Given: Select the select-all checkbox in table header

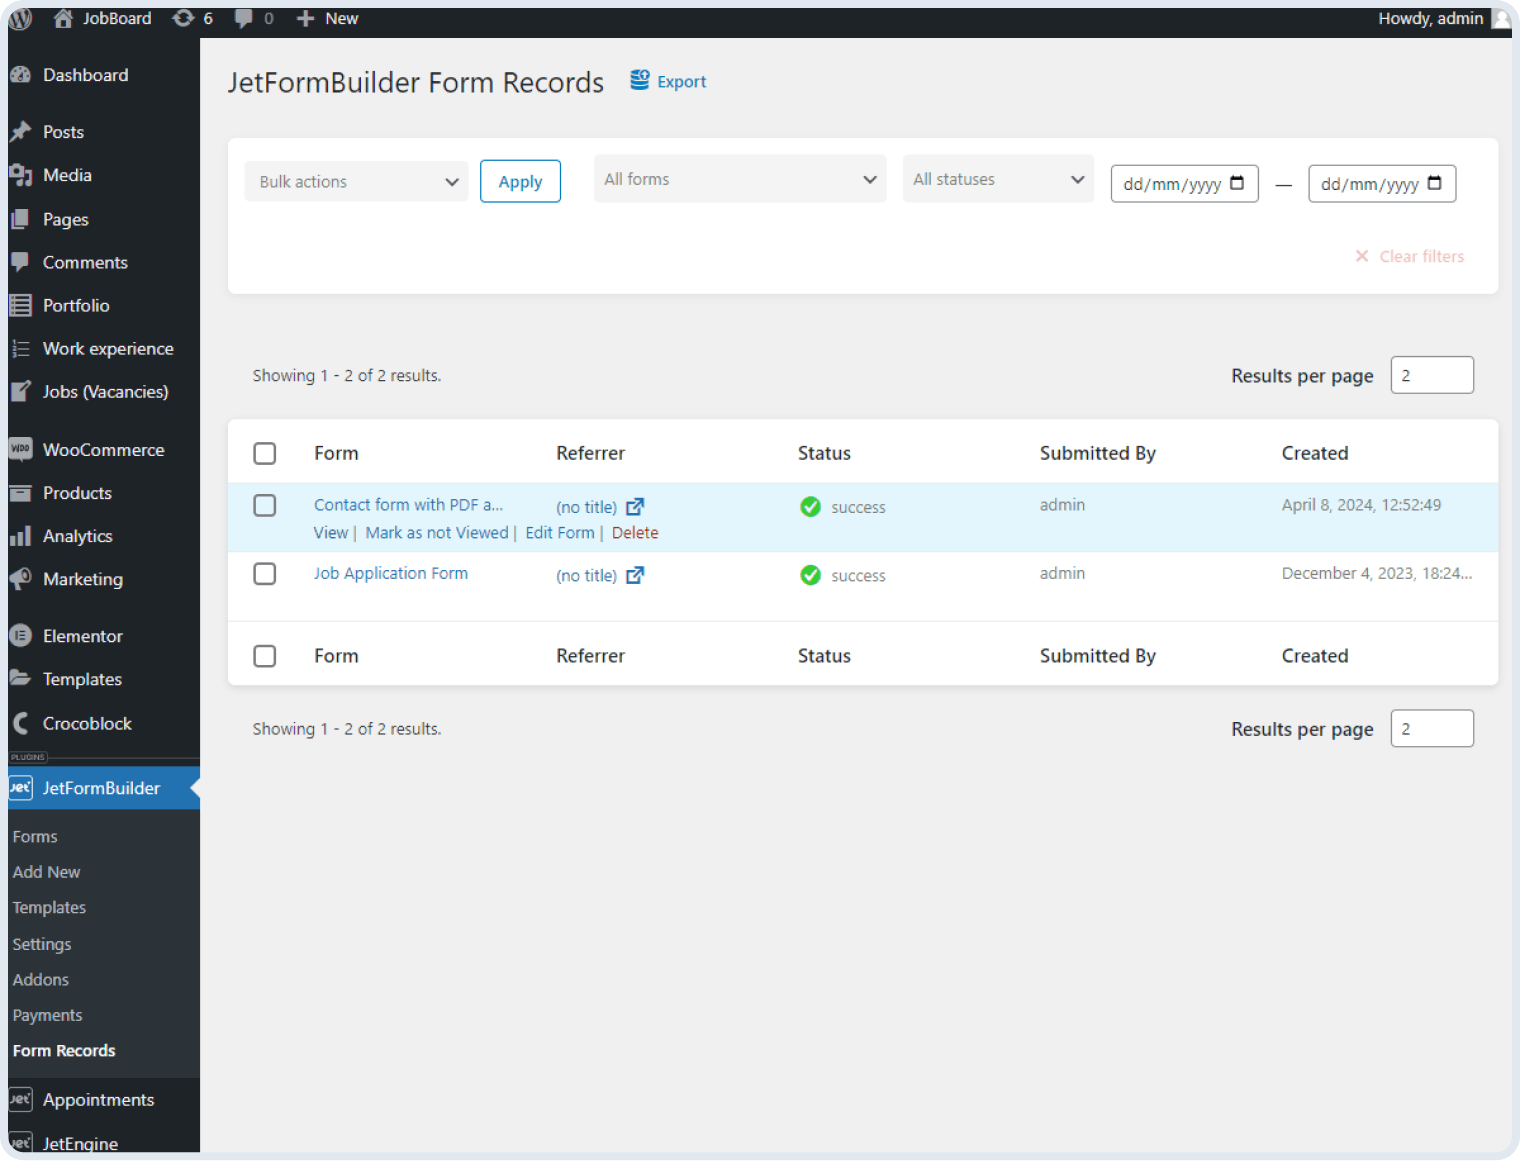Looking at the screenshot, I should coord(265,453).
